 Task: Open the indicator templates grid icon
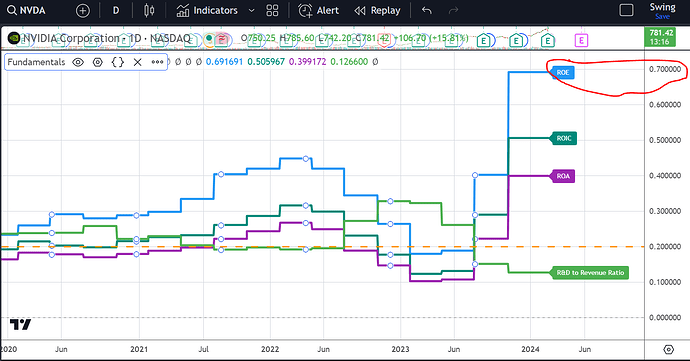[x=272, y=11]
